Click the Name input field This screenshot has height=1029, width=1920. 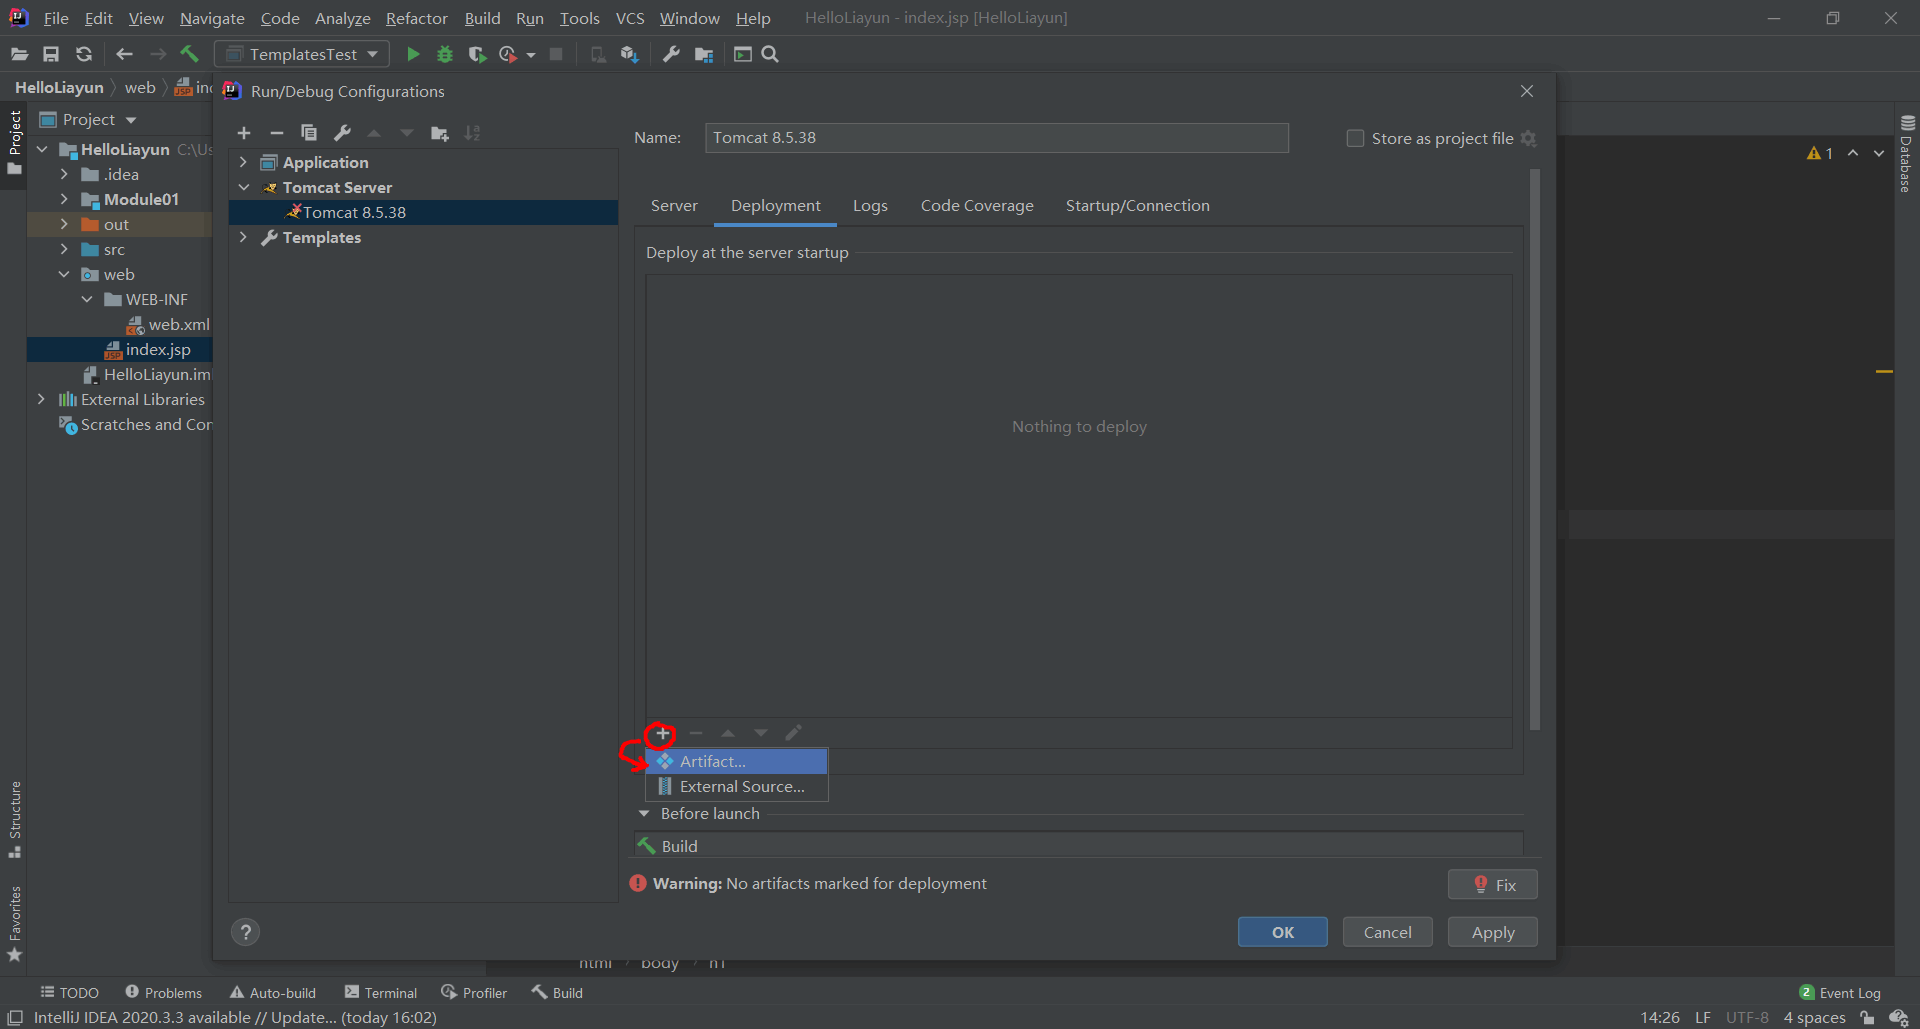coord(996,138)
